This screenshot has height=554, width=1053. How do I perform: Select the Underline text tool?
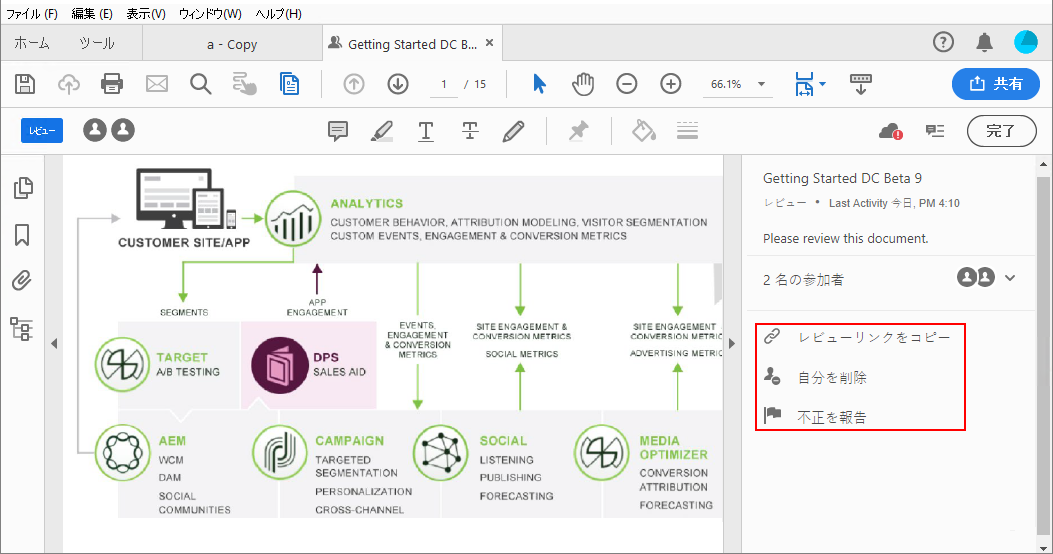(426, 130)
